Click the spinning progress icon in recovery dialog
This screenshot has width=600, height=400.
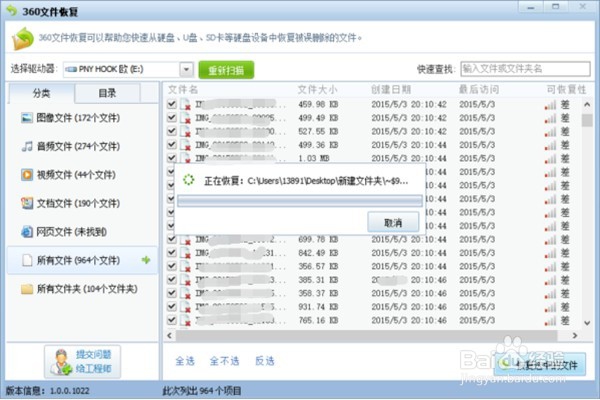coord(189,180)
